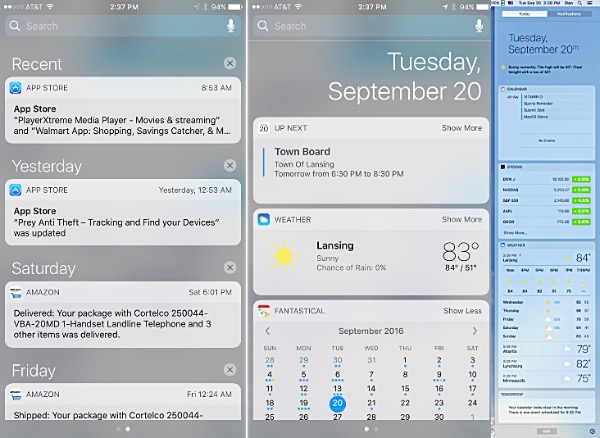Click the Lansing 84° row in the Mac Weather widget

[x=546, y=258]
